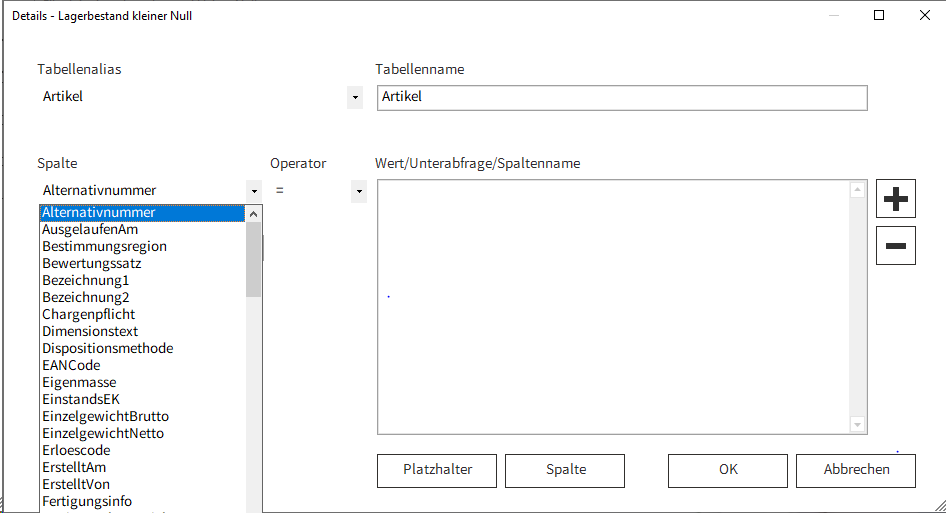
Task: Open the Tabellenalias dropdown arrow
Action: (355, 97)
